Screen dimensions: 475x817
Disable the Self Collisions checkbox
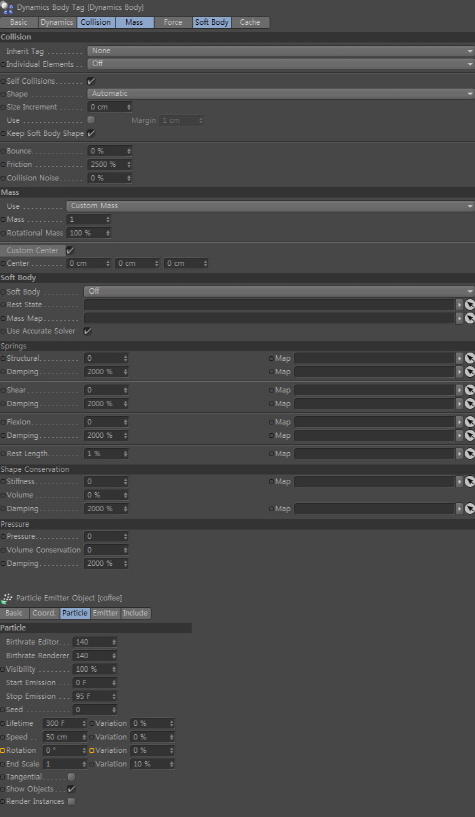(91, 81)
